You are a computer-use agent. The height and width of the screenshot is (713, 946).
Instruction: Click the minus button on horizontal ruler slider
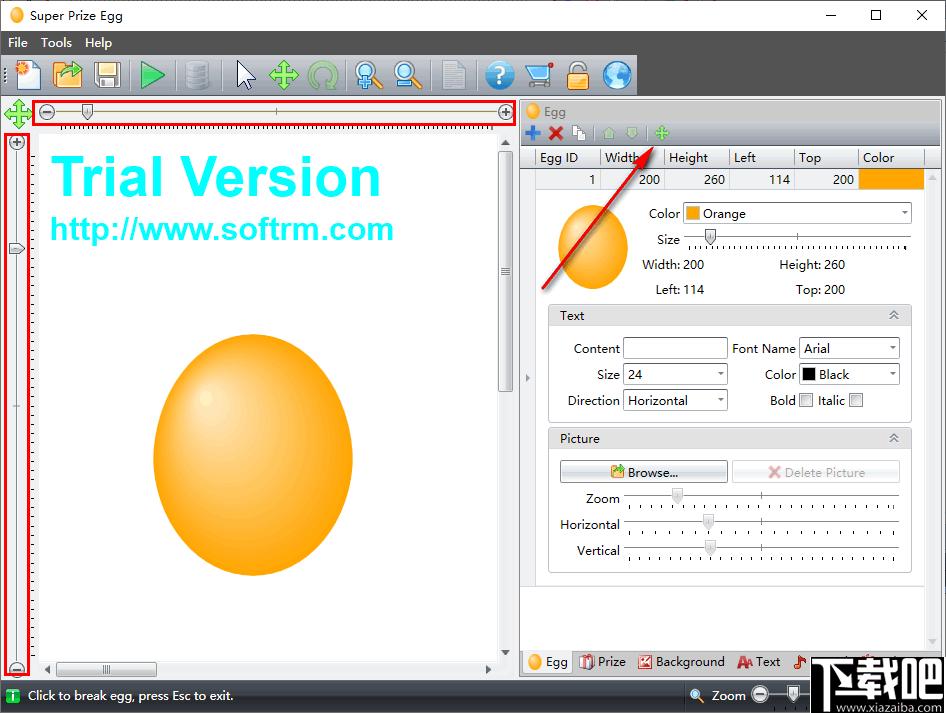click(x=47, y=112)
